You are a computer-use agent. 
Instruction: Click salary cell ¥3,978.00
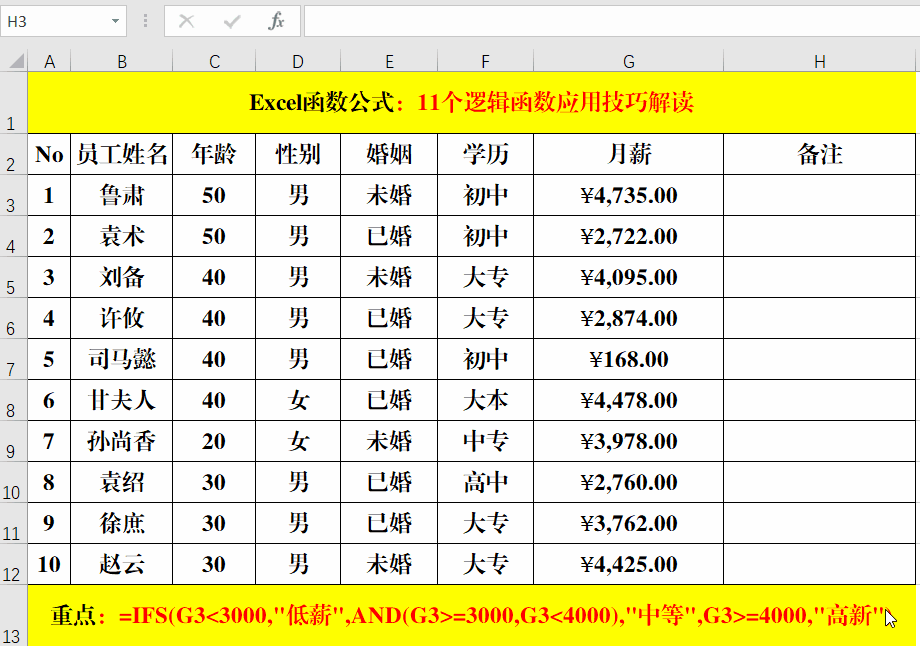[628, 441]
